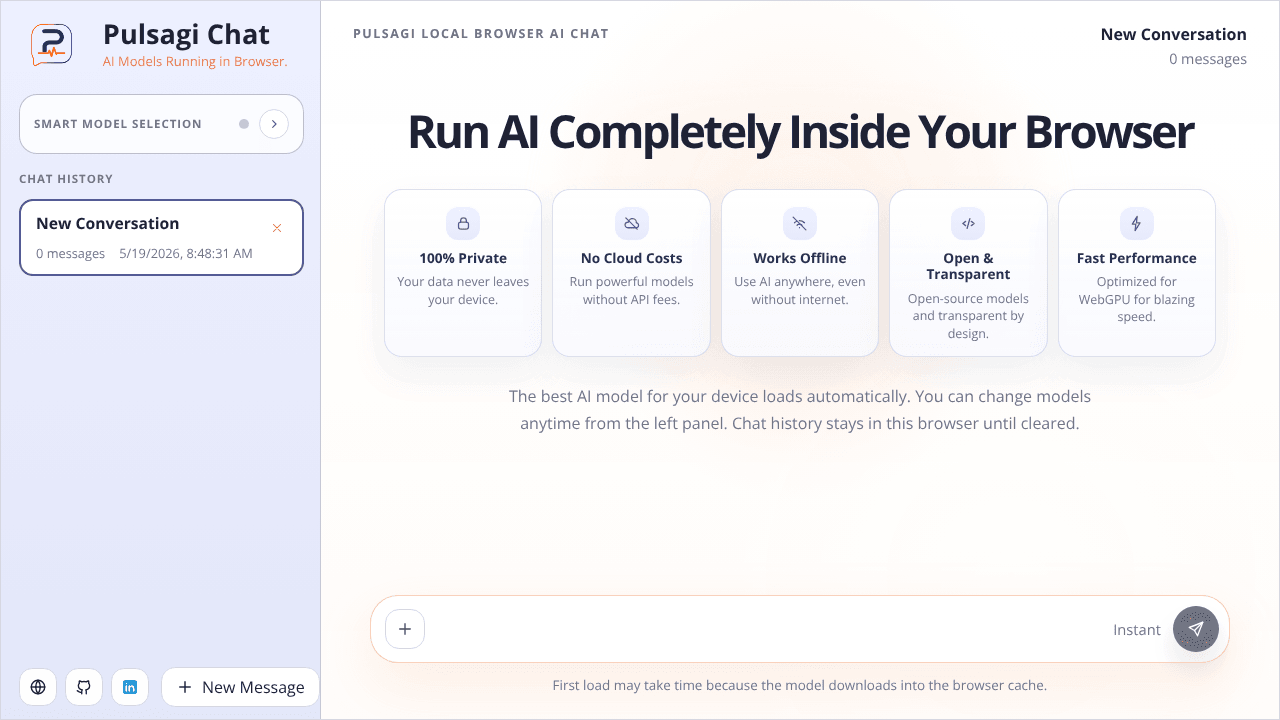The height and width of the screenshot is (720, 1280).
Task: Click the chat message input field
Action: 765,629
